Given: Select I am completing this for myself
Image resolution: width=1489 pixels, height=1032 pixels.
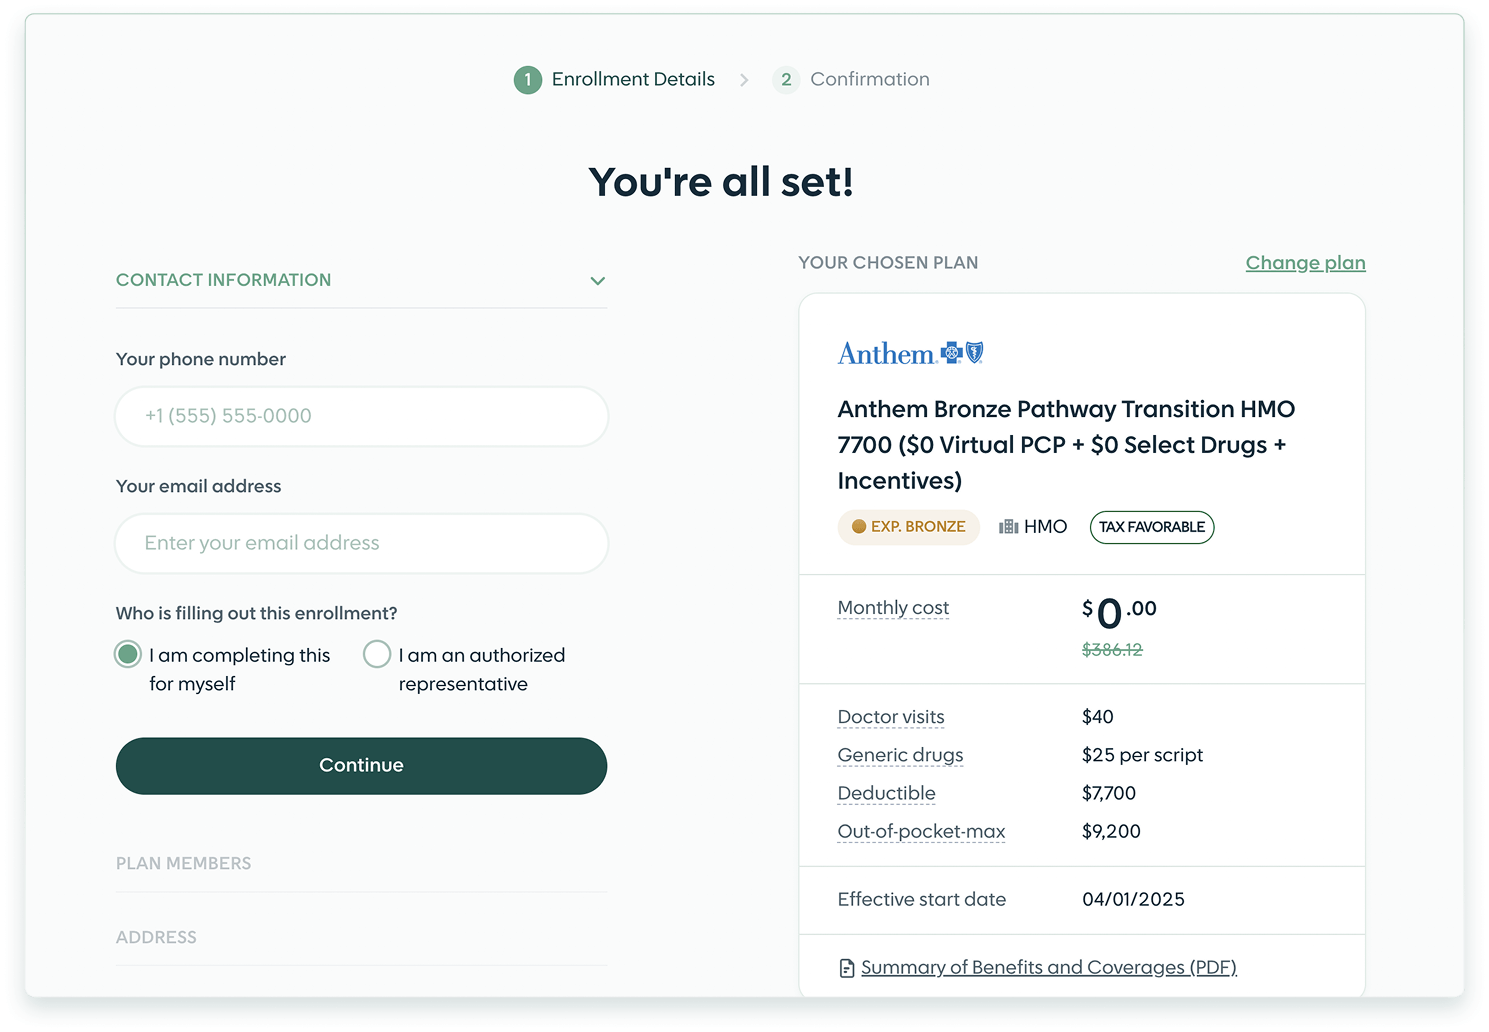Looking at the screenshot, I should (128, 655).
